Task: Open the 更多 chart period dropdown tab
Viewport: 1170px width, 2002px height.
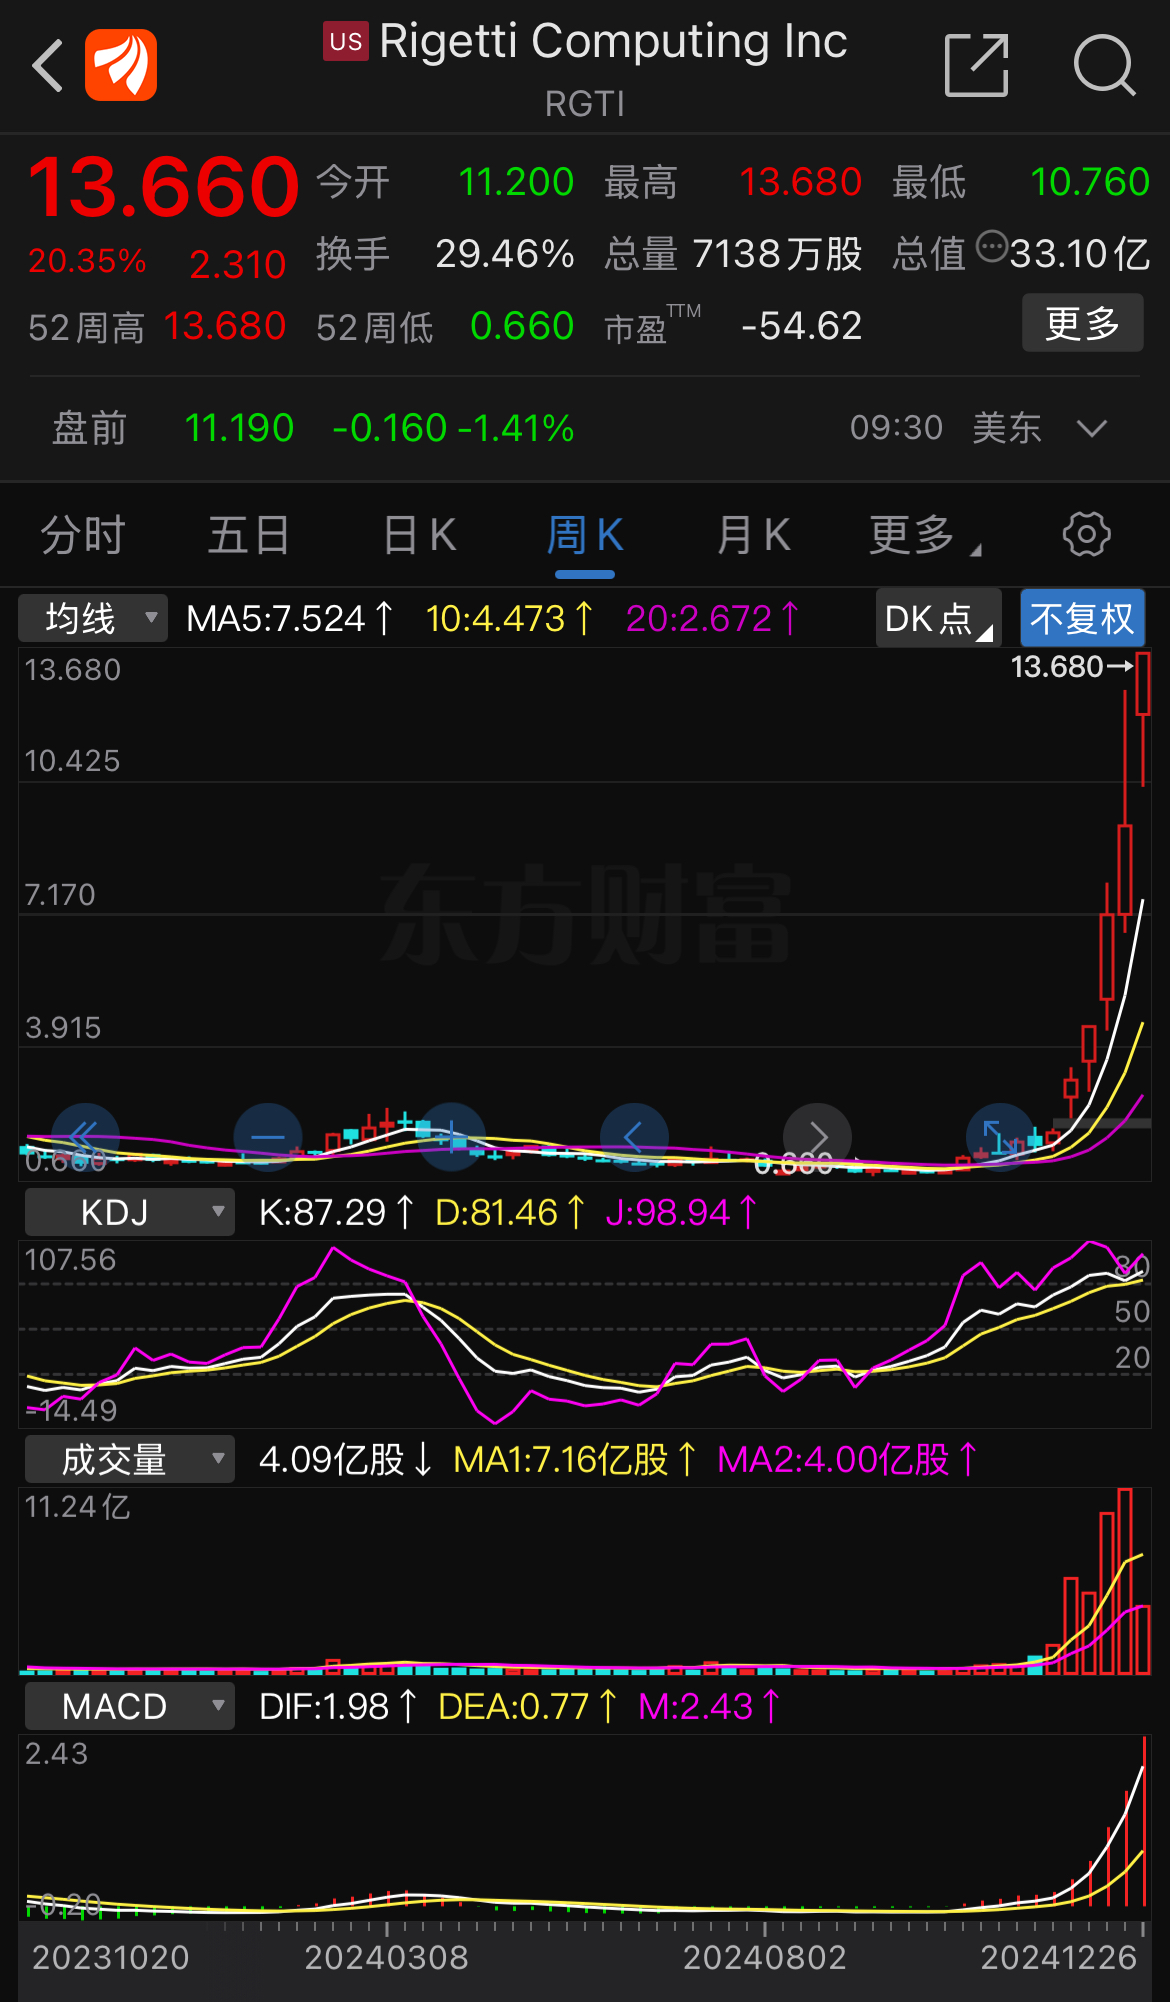Action: point(925,535)
